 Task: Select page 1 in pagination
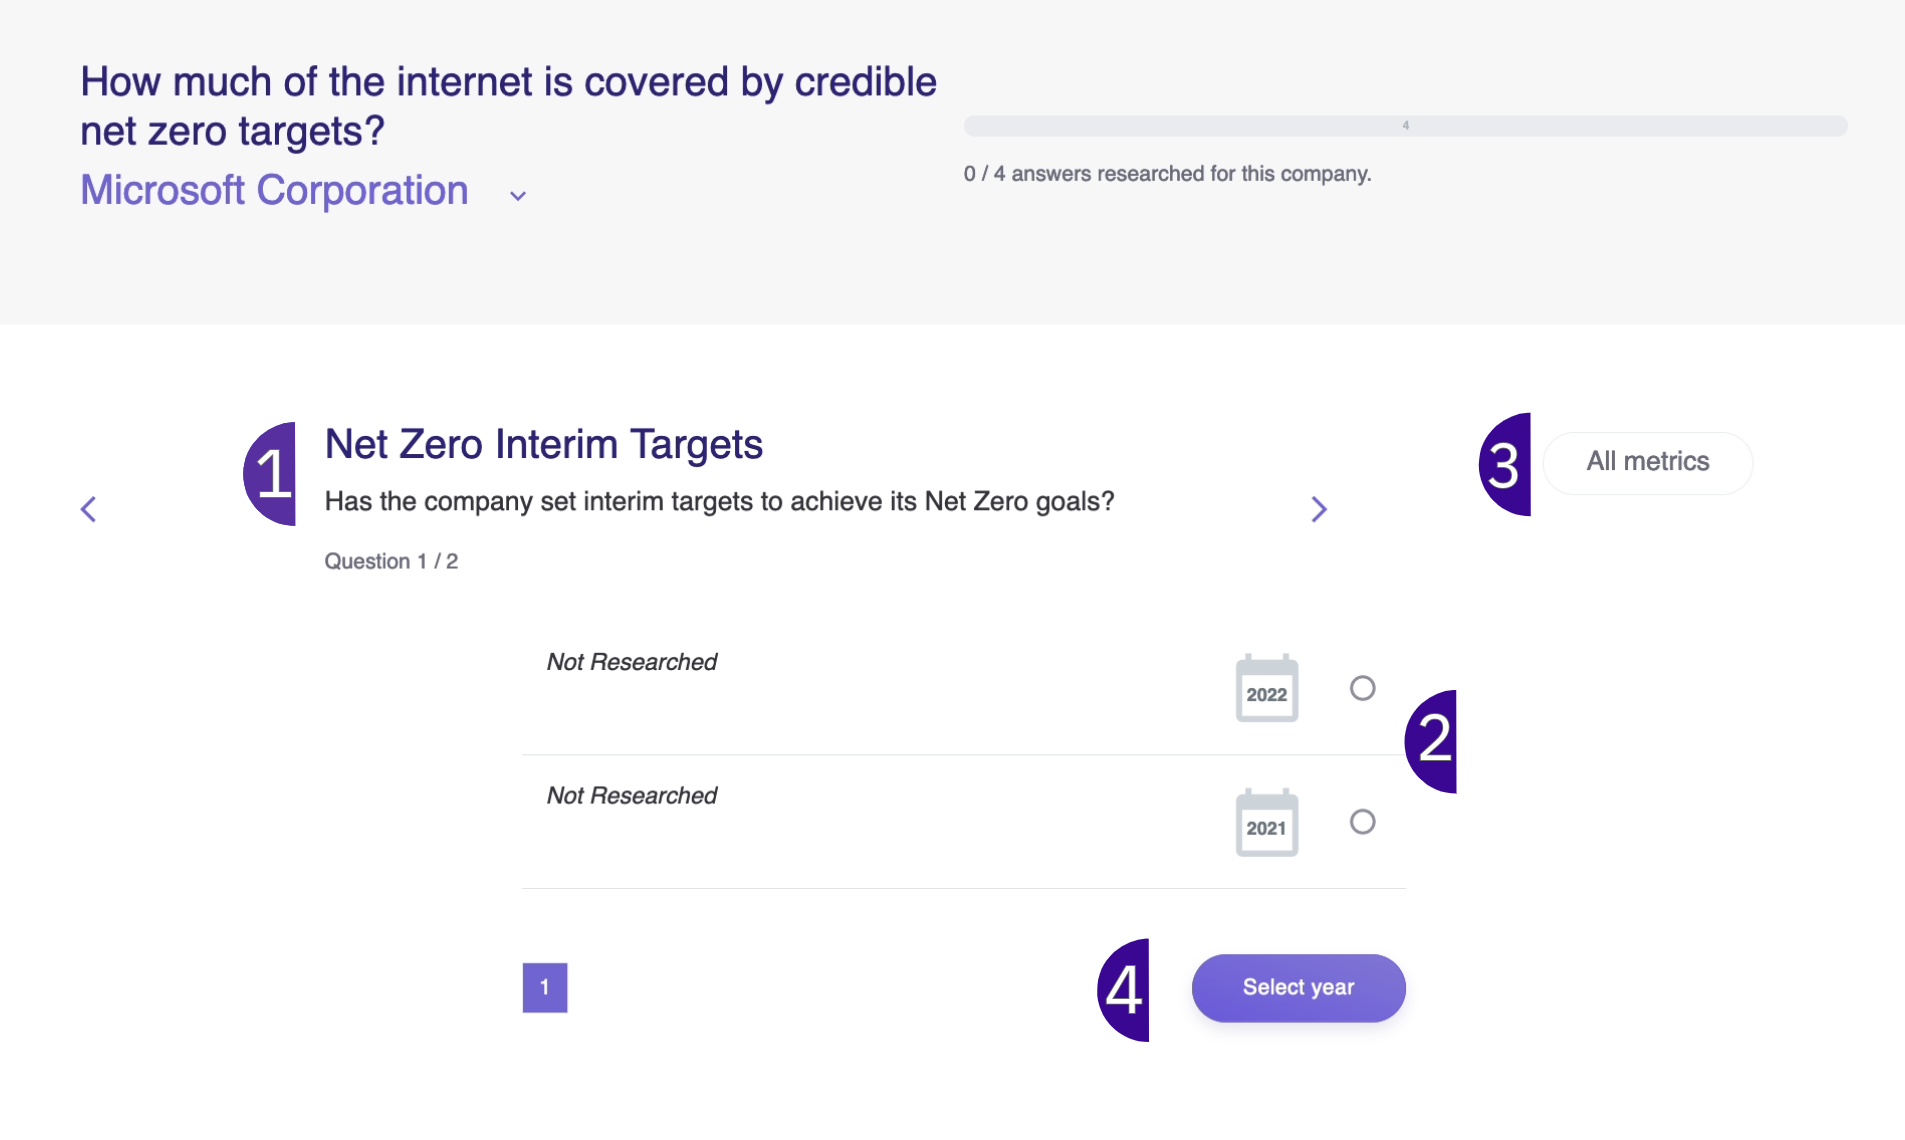545,988
